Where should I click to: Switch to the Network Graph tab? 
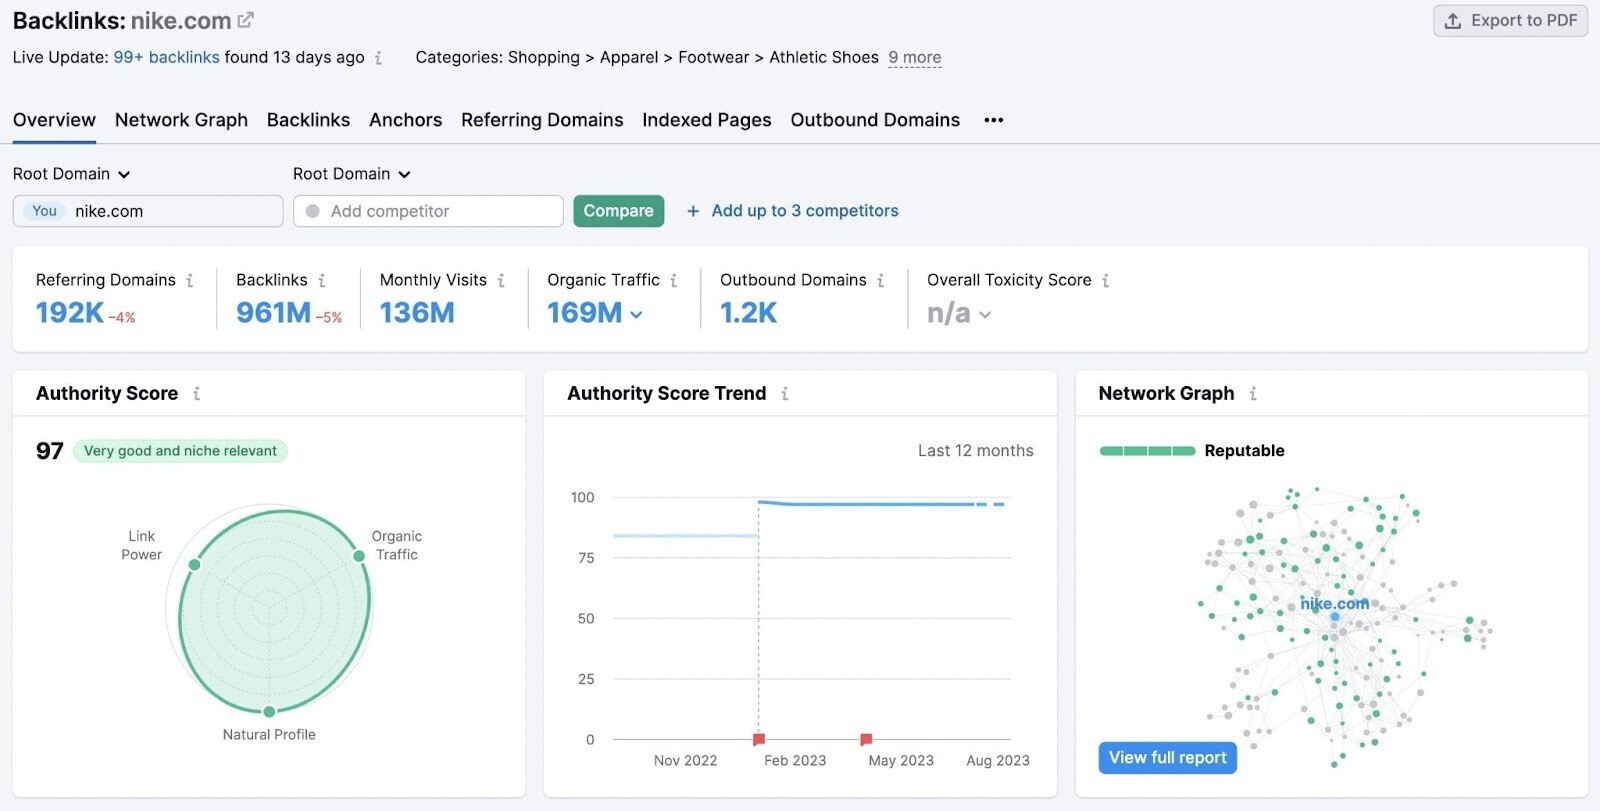[181, 120]
